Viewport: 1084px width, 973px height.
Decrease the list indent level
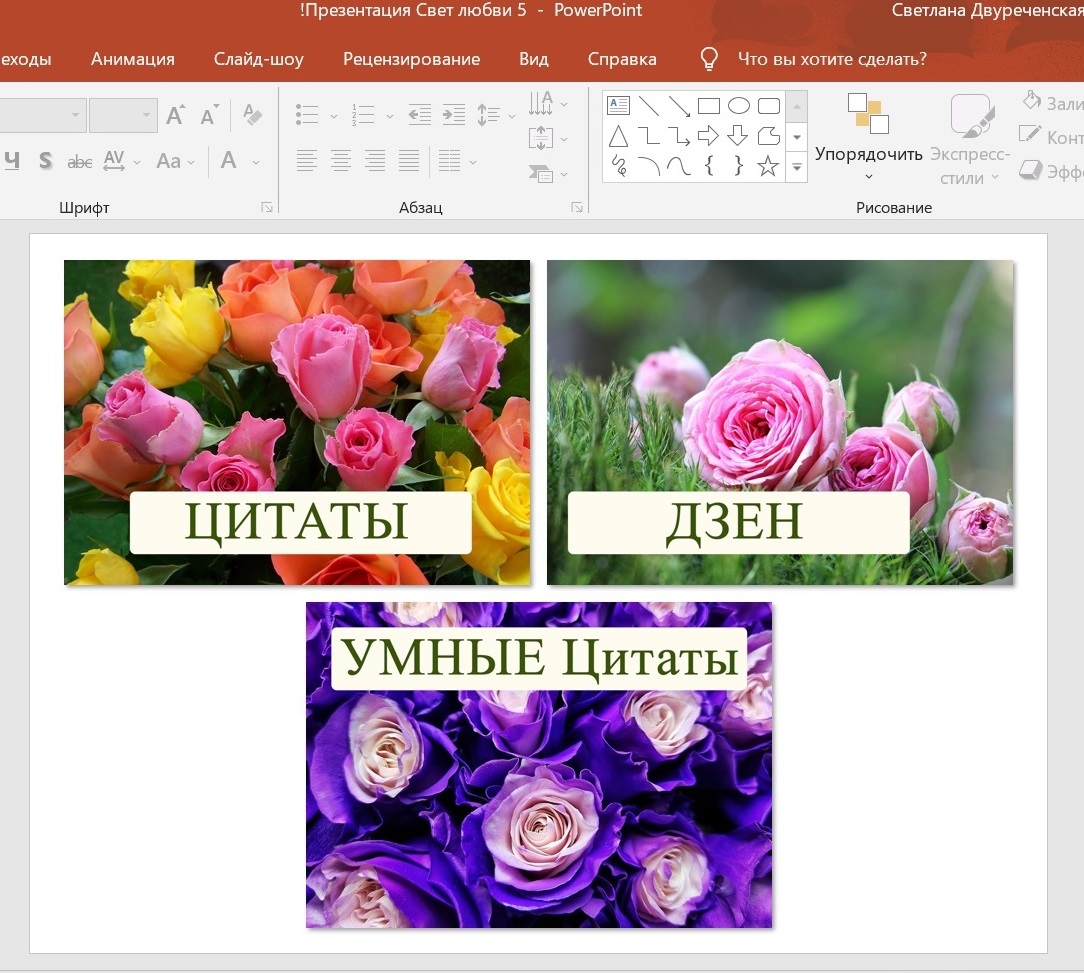[x=420, y=115]
